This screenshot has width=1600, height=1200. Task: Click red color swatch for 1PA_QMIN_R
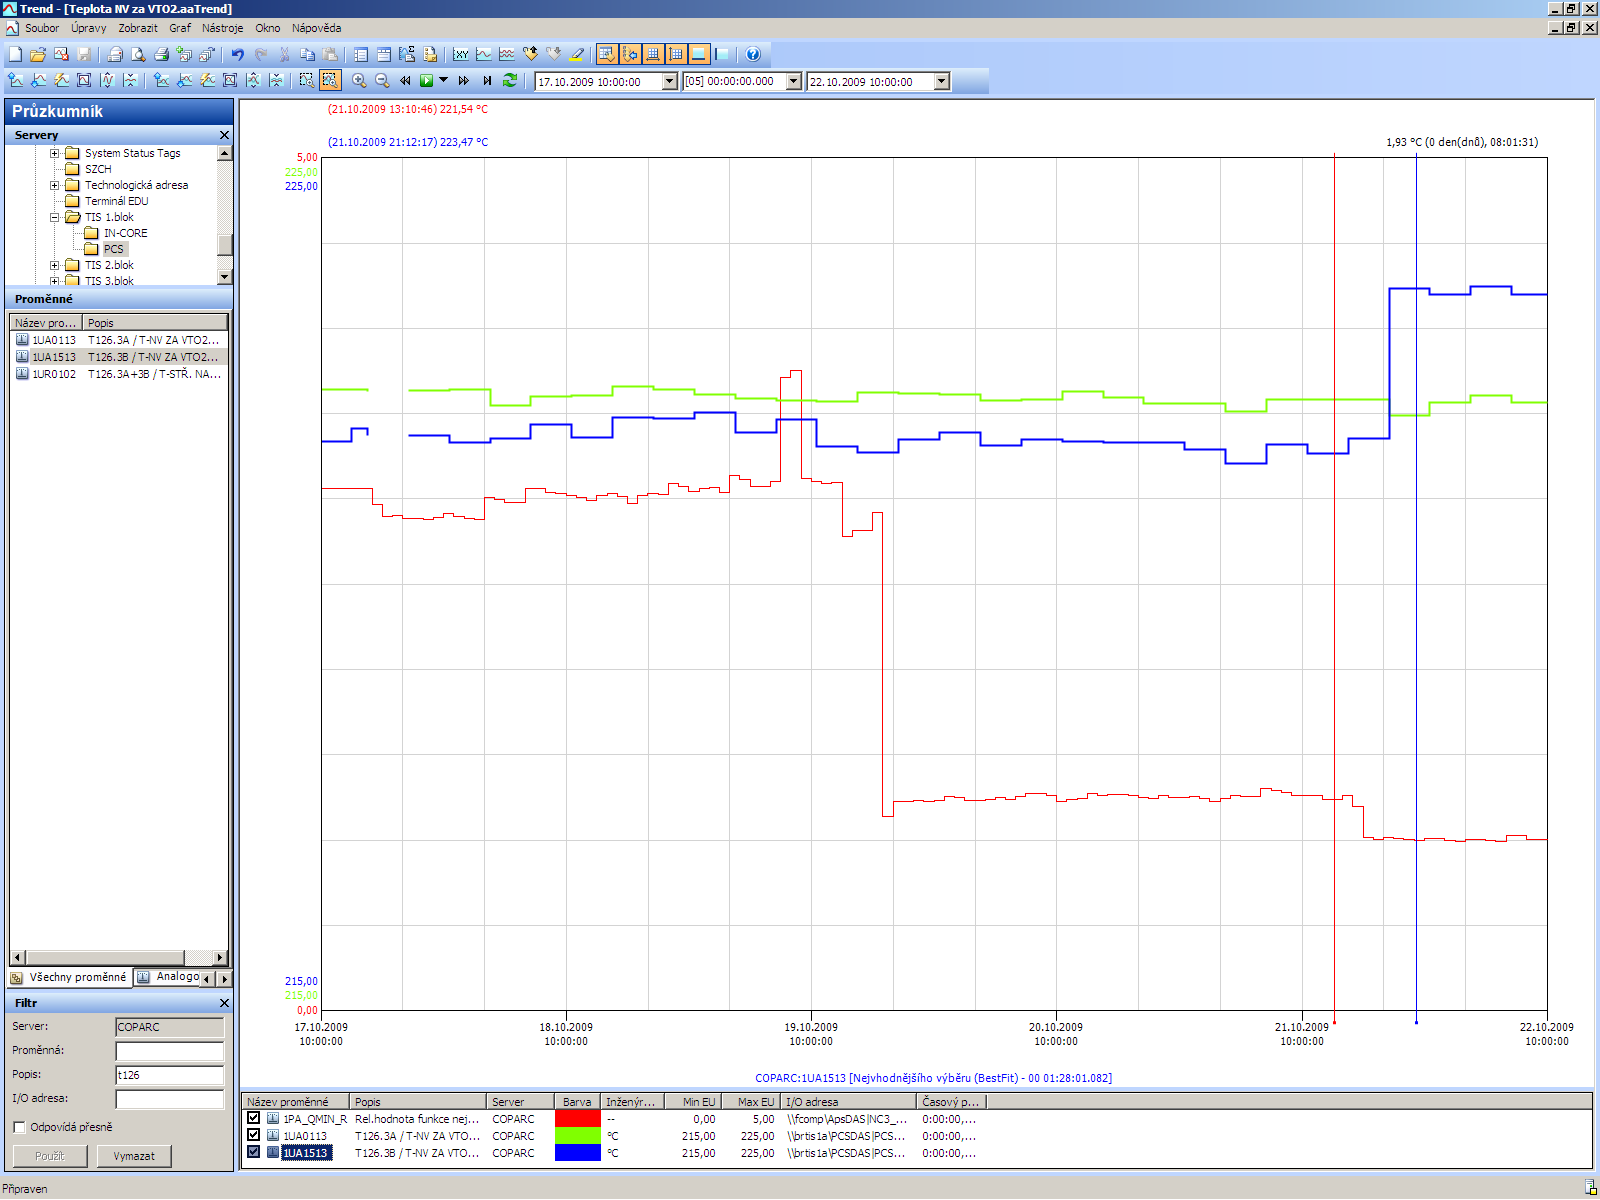coord(577,1118)
